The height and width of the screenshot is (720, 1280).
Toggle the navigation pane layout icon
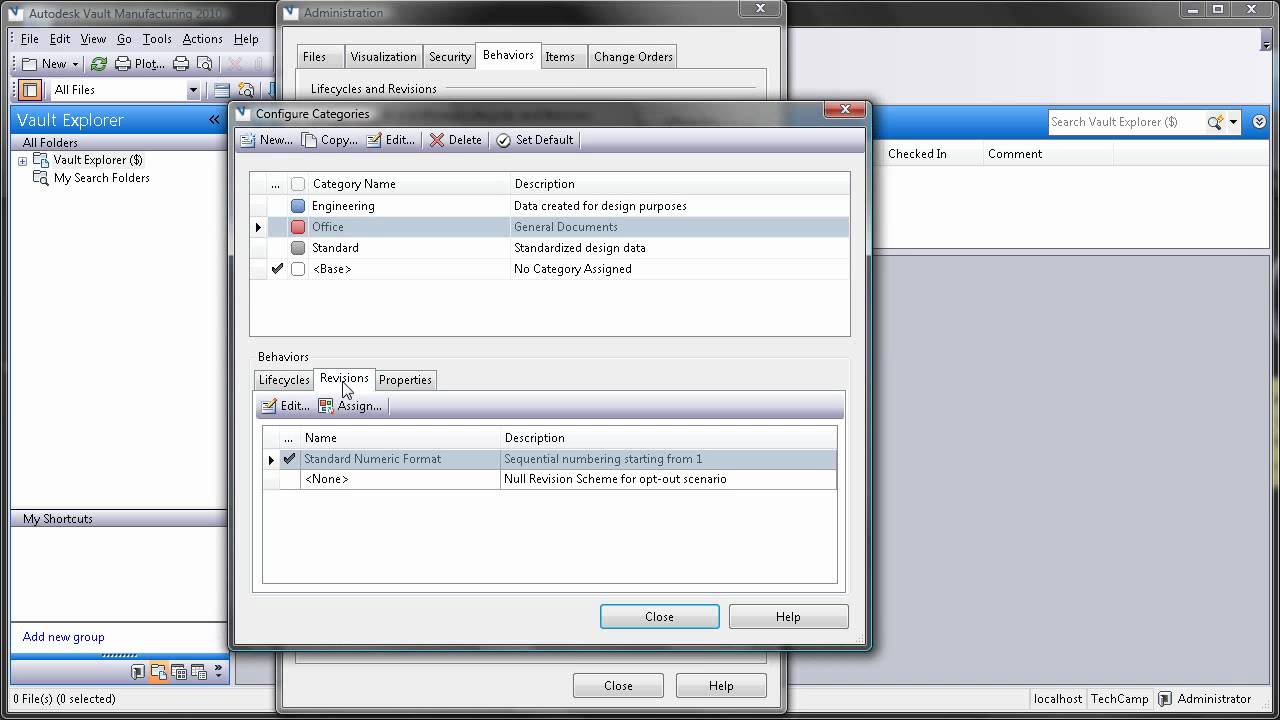30,90
